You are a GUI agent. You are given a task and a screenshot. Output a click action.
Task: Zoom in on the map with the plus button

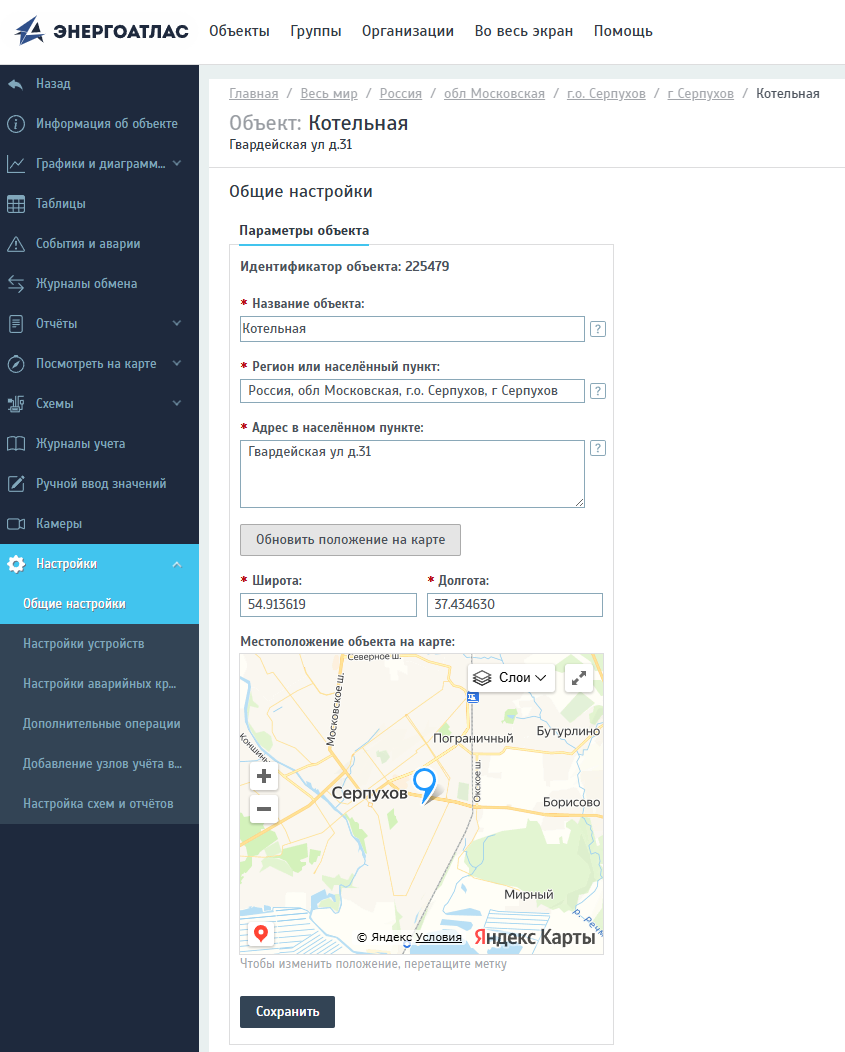264,776
